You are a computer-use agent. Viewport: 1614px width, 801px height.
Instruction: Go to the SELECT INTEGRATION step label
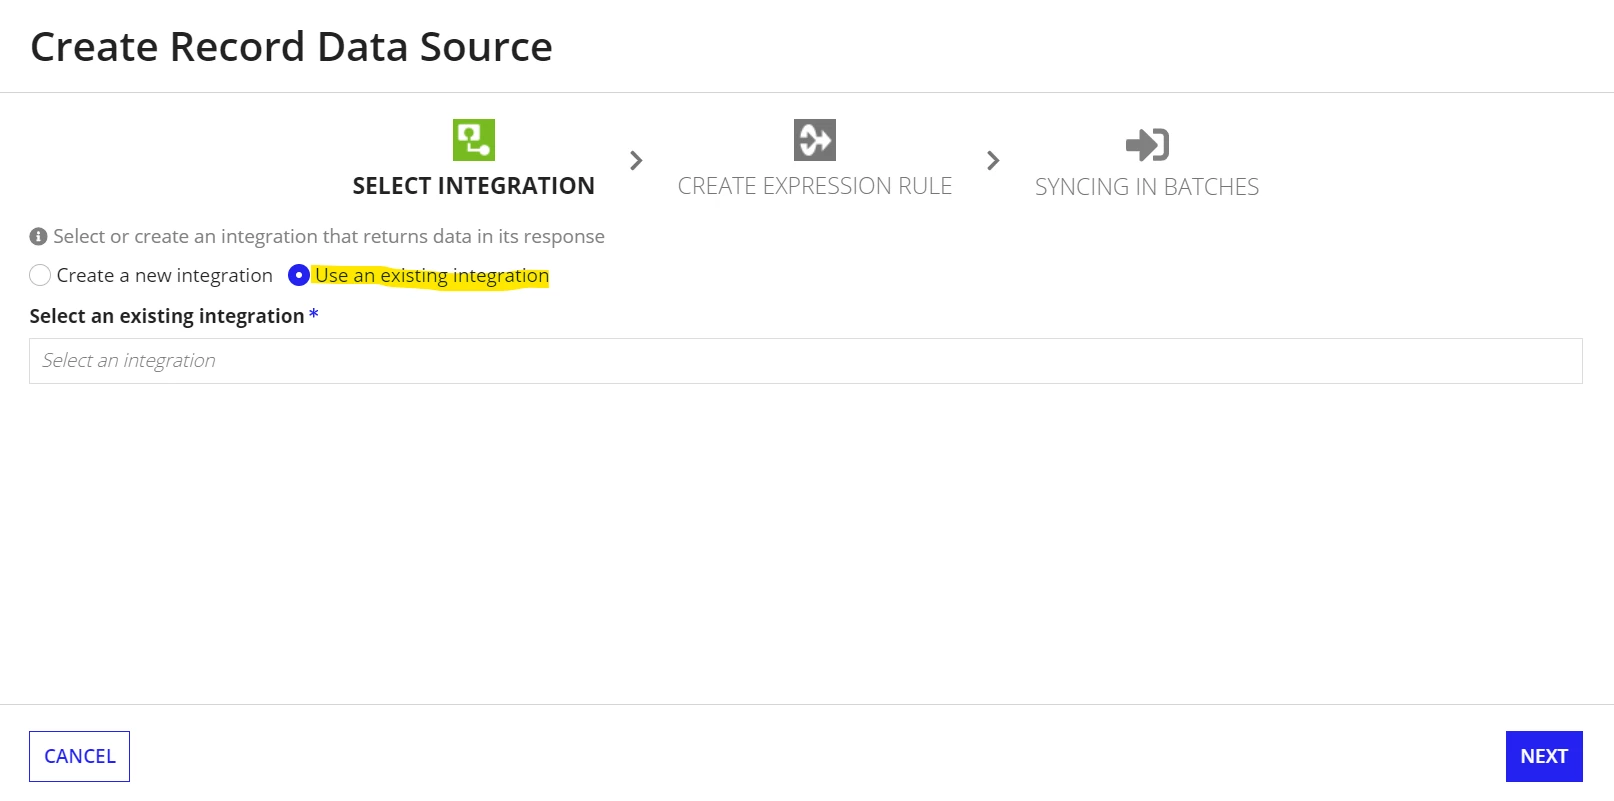point(474,186)
